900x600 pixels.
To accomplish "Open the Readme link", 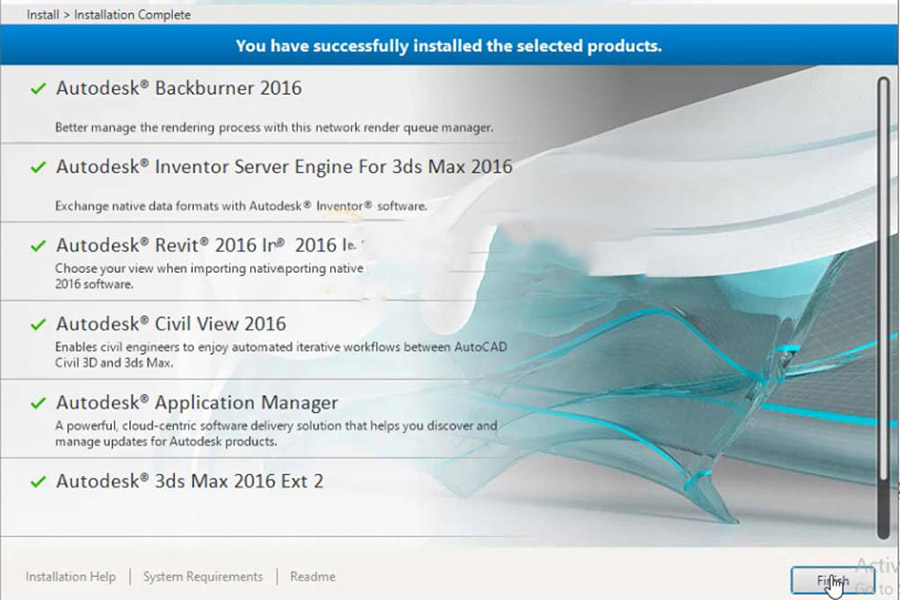I will (313, 576).
